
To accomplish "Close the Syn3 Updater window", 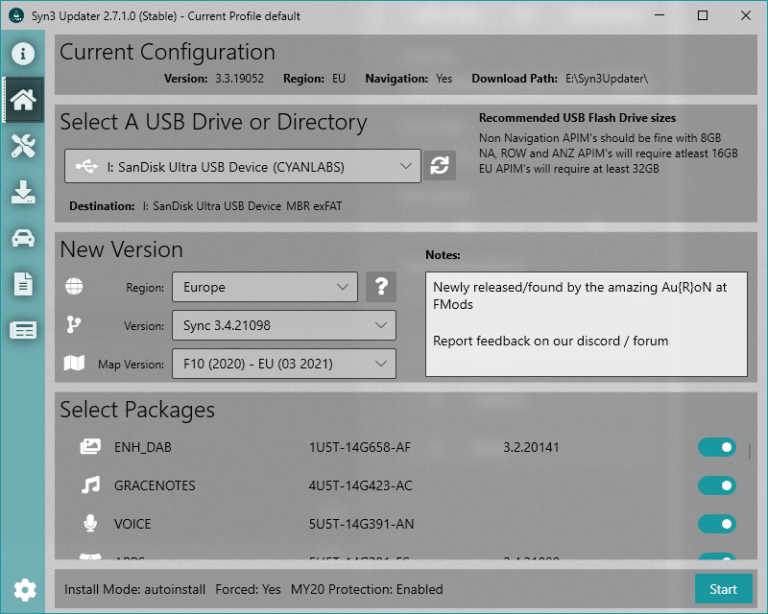I will [x=745, y=15].
